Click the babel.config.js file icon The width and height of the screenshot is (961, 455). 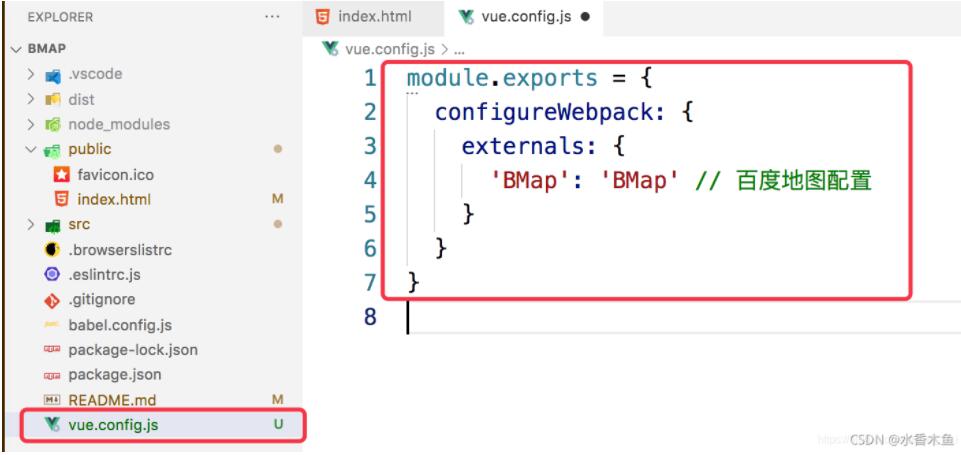tap(53, 325)
